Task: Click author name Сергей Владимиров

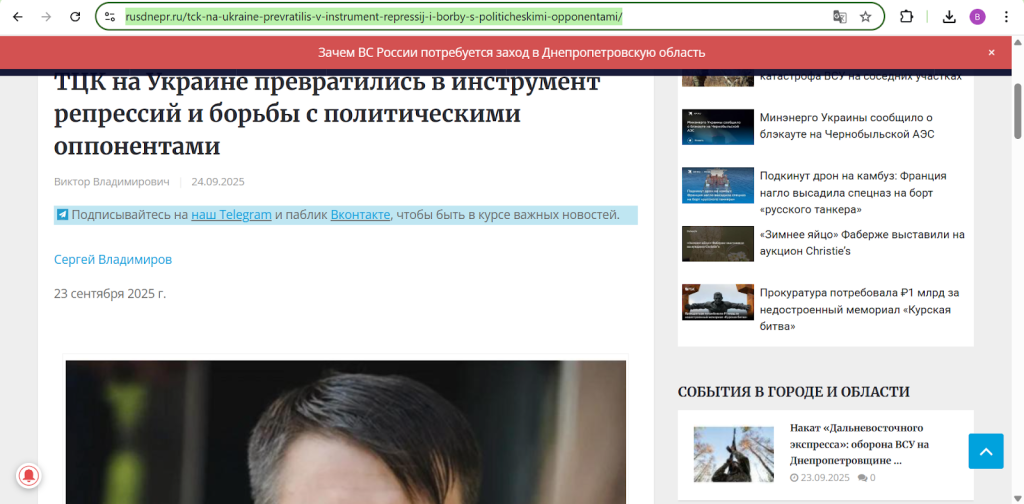Action: click(113, 259)
